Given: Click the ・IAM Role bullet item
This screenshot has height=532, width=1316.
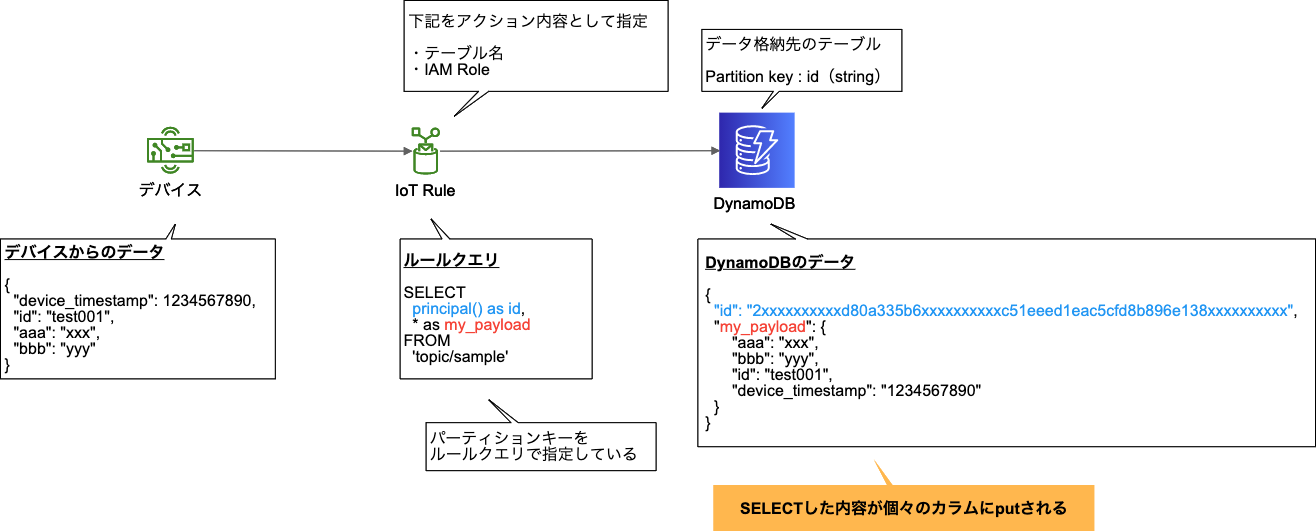Looking at the screenshot, I should [x=451, y=70].
